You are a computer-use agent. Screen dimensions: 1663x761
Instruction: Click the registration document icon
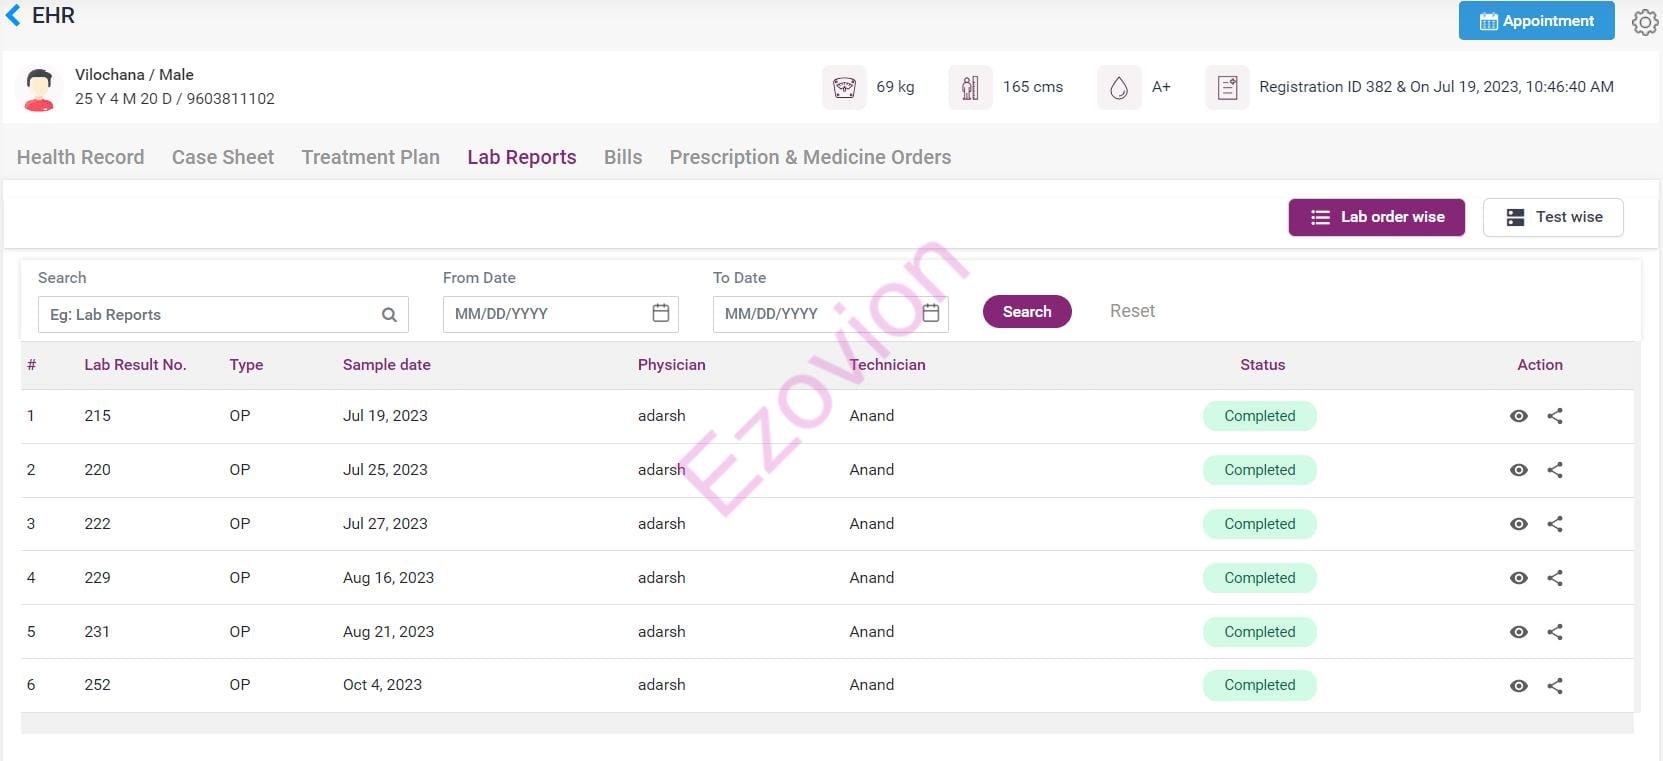point(1227,88)
